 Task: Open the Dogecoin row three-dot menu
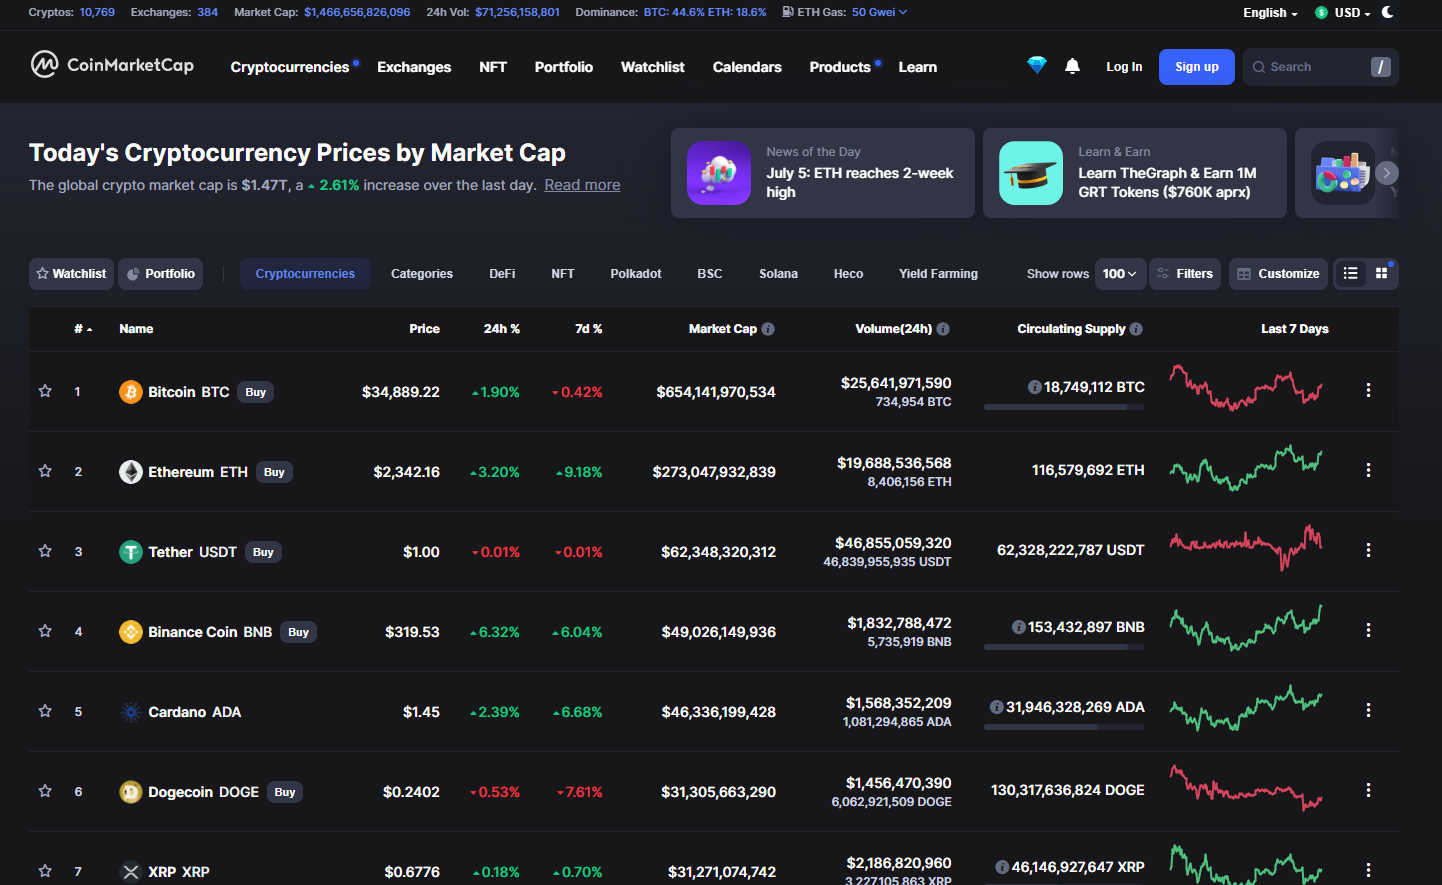(x=1368, y=790)
